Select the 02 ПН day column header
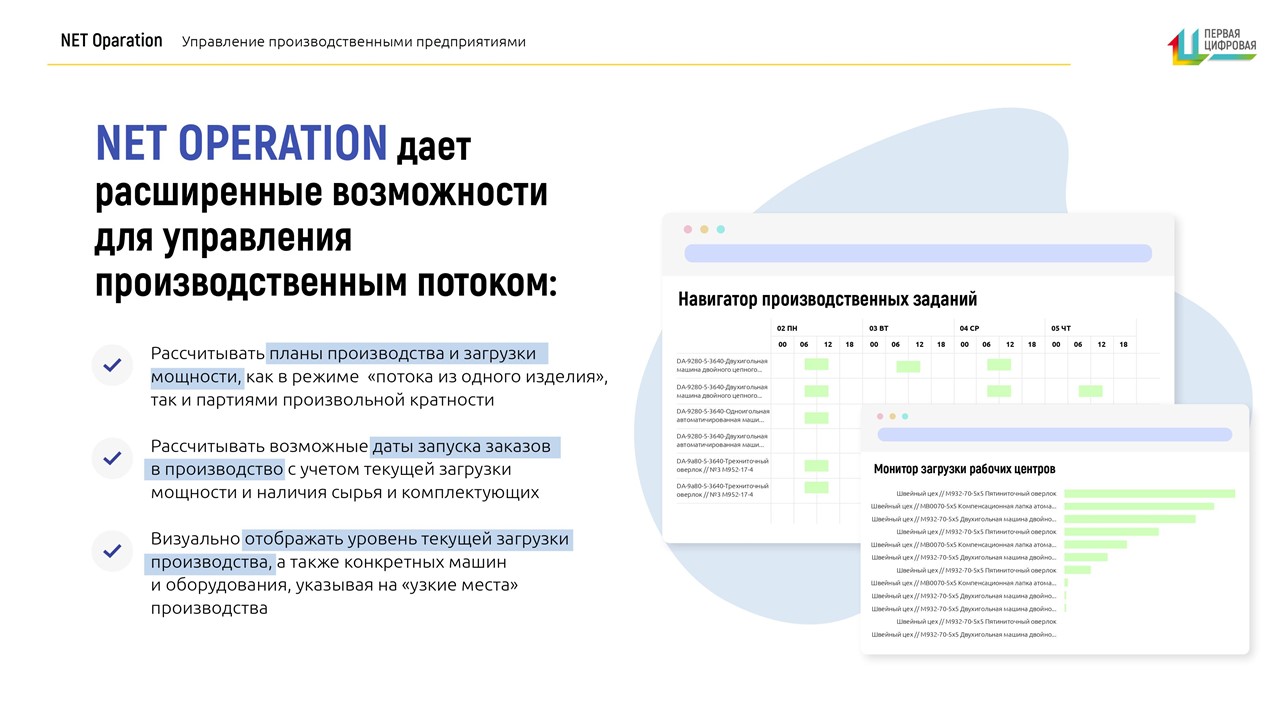The height and width of the screenshot is (720, 1280). click(x=787, y=328)
